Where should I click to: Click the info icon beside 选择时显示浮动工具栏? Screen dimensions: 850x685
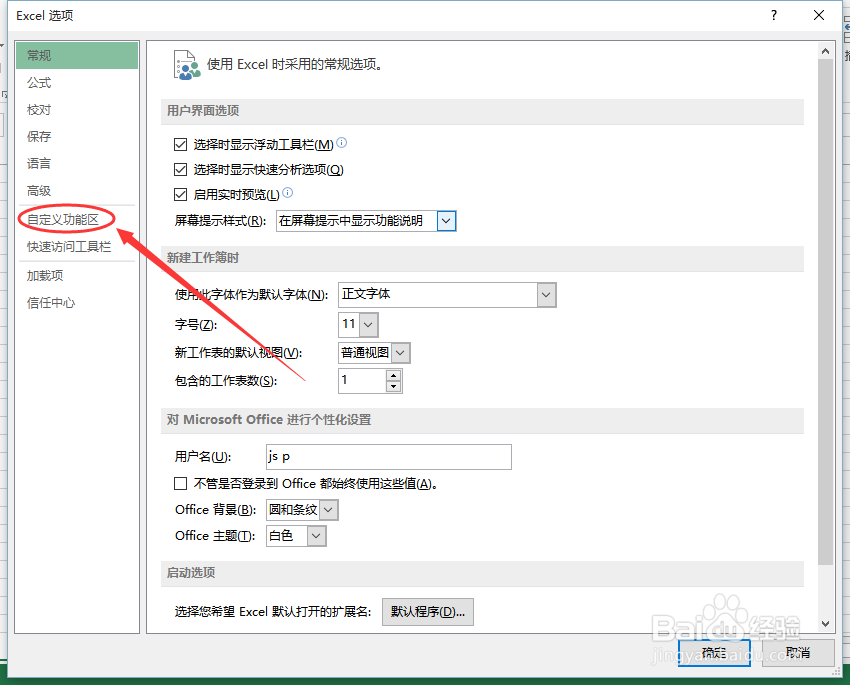click(x=342, y=143)
